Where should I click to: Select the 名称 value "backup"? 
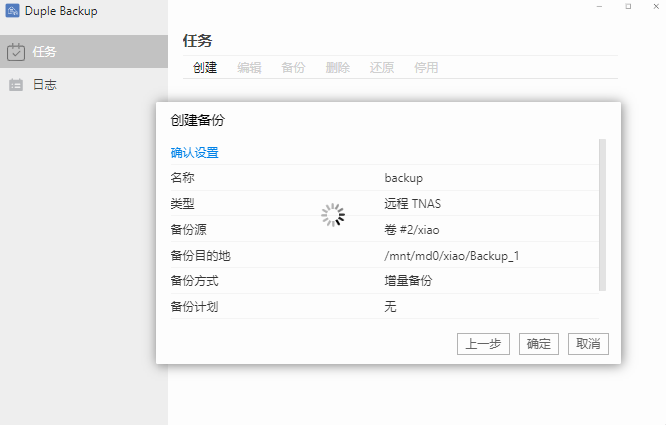404,178
